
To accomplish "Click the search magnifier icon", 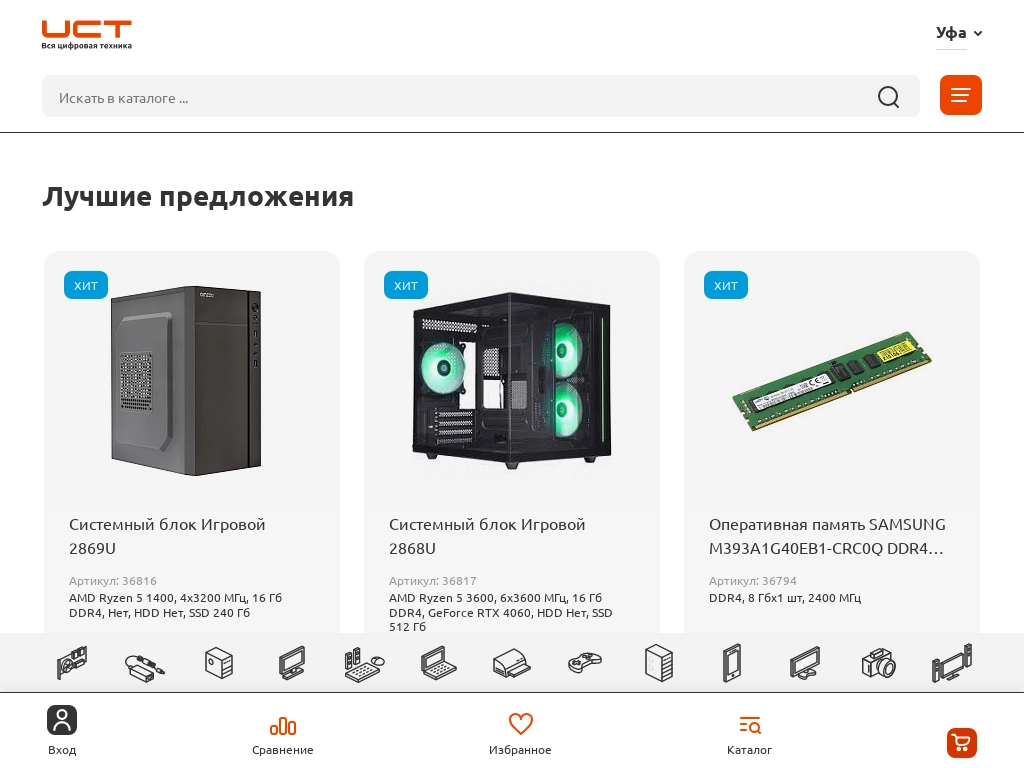I will (x=888, y=97).
